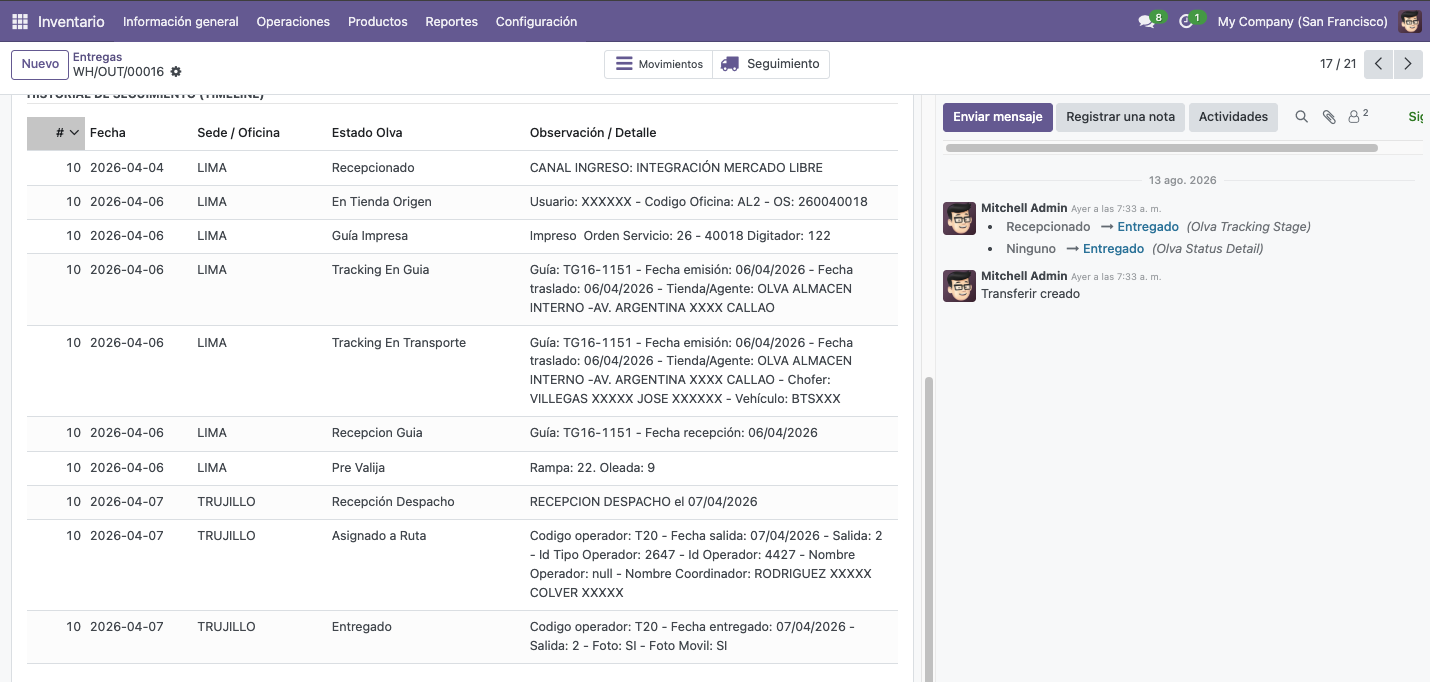
Task: Show followers icon with count 2
Action: 1358,116
